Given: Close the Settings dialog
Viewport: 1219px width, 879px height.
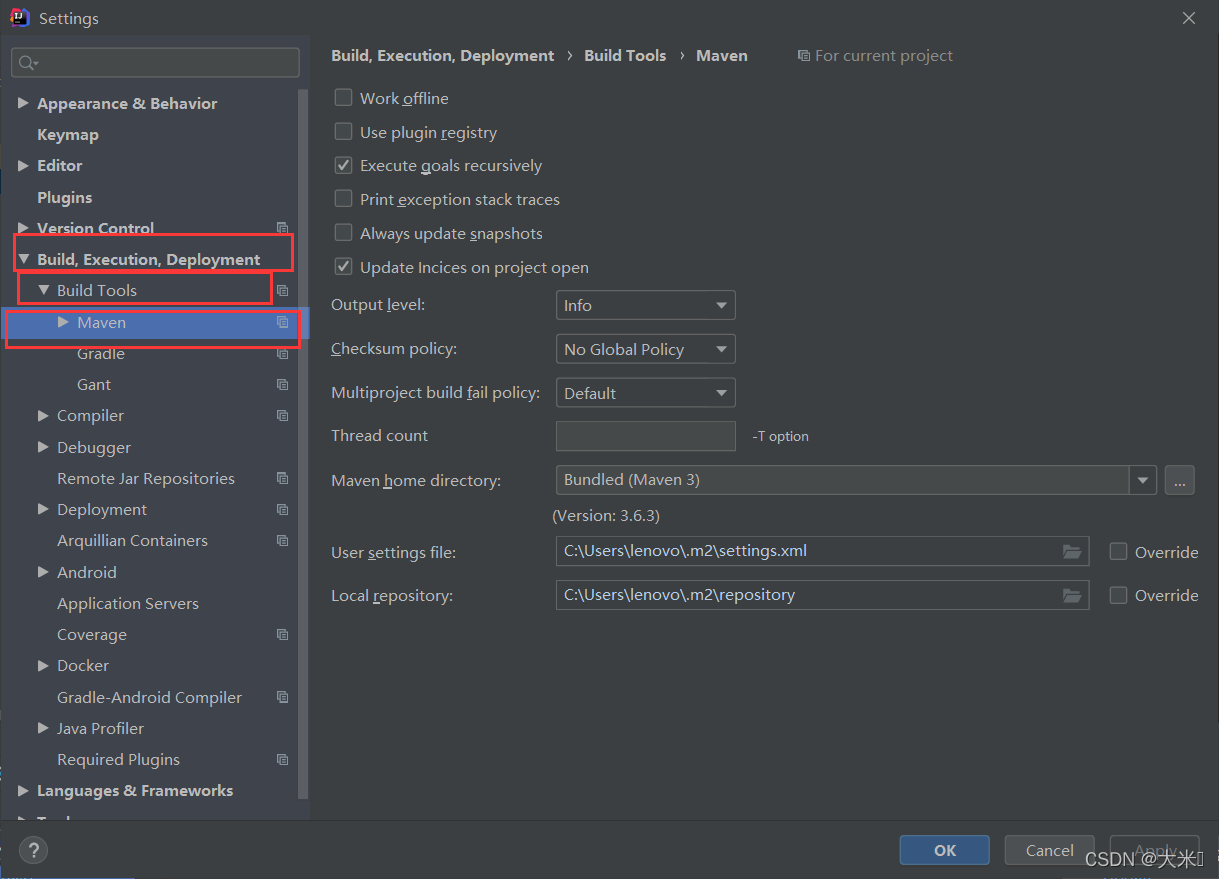Looking at the screenshot, I should coord(1189,18).
